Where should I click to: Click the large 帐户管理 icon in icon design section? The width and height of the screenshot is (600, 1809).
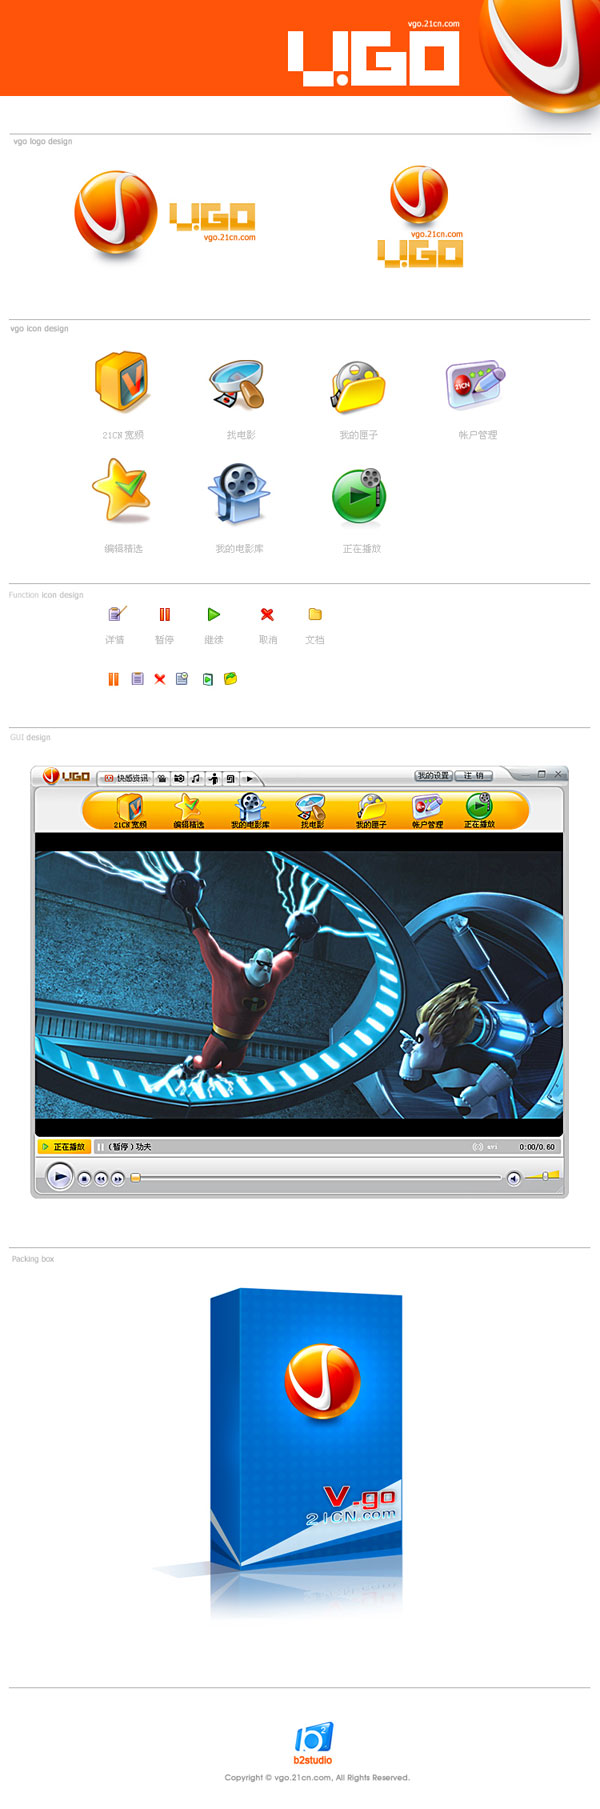click(475, 384)
